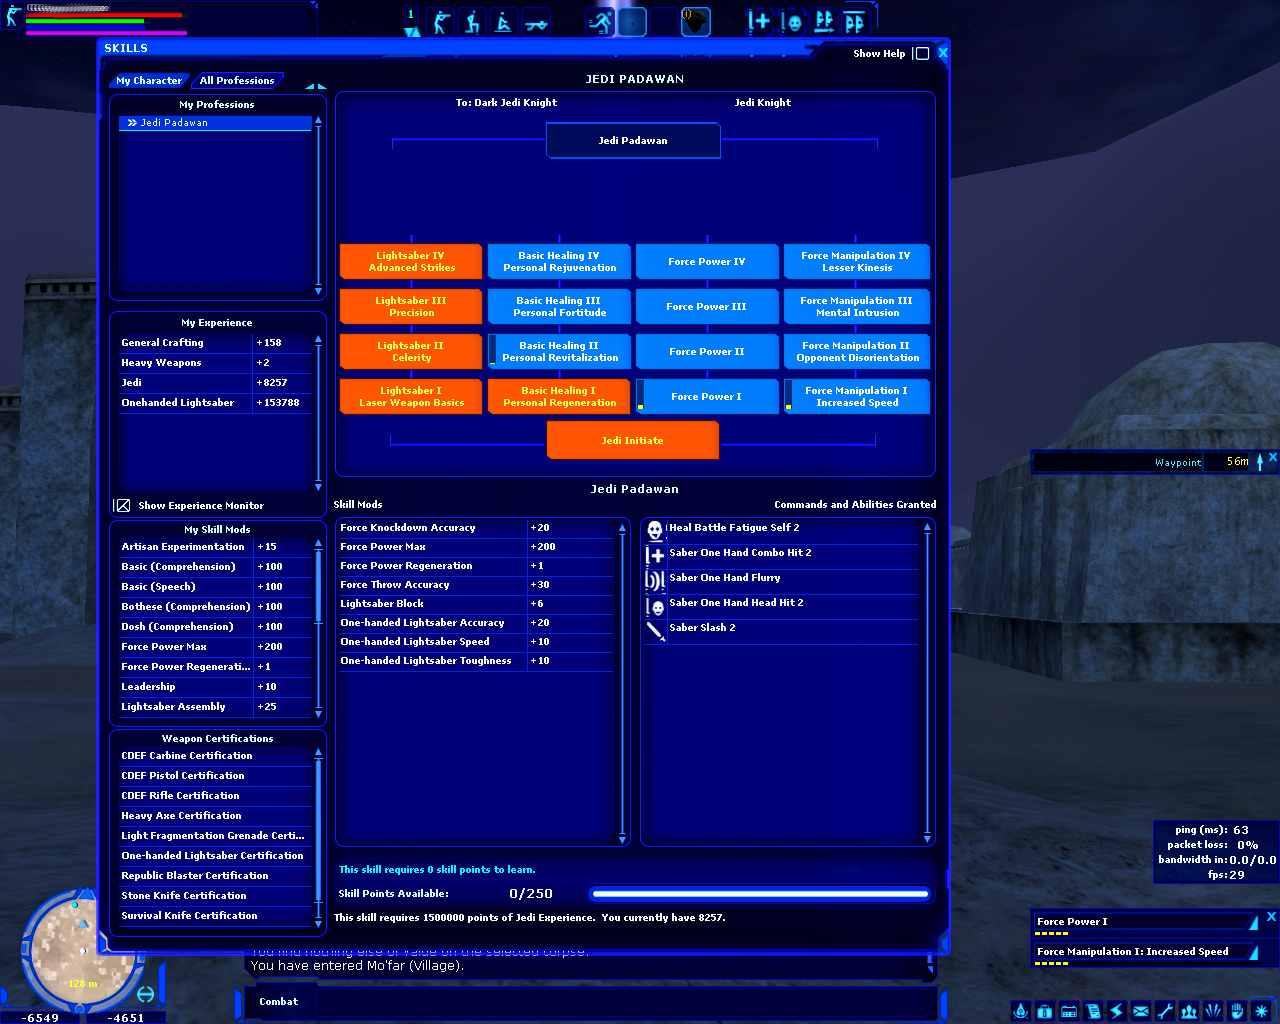
Task: Click the waypoint direction arrow
Action: pos(1260,461)
